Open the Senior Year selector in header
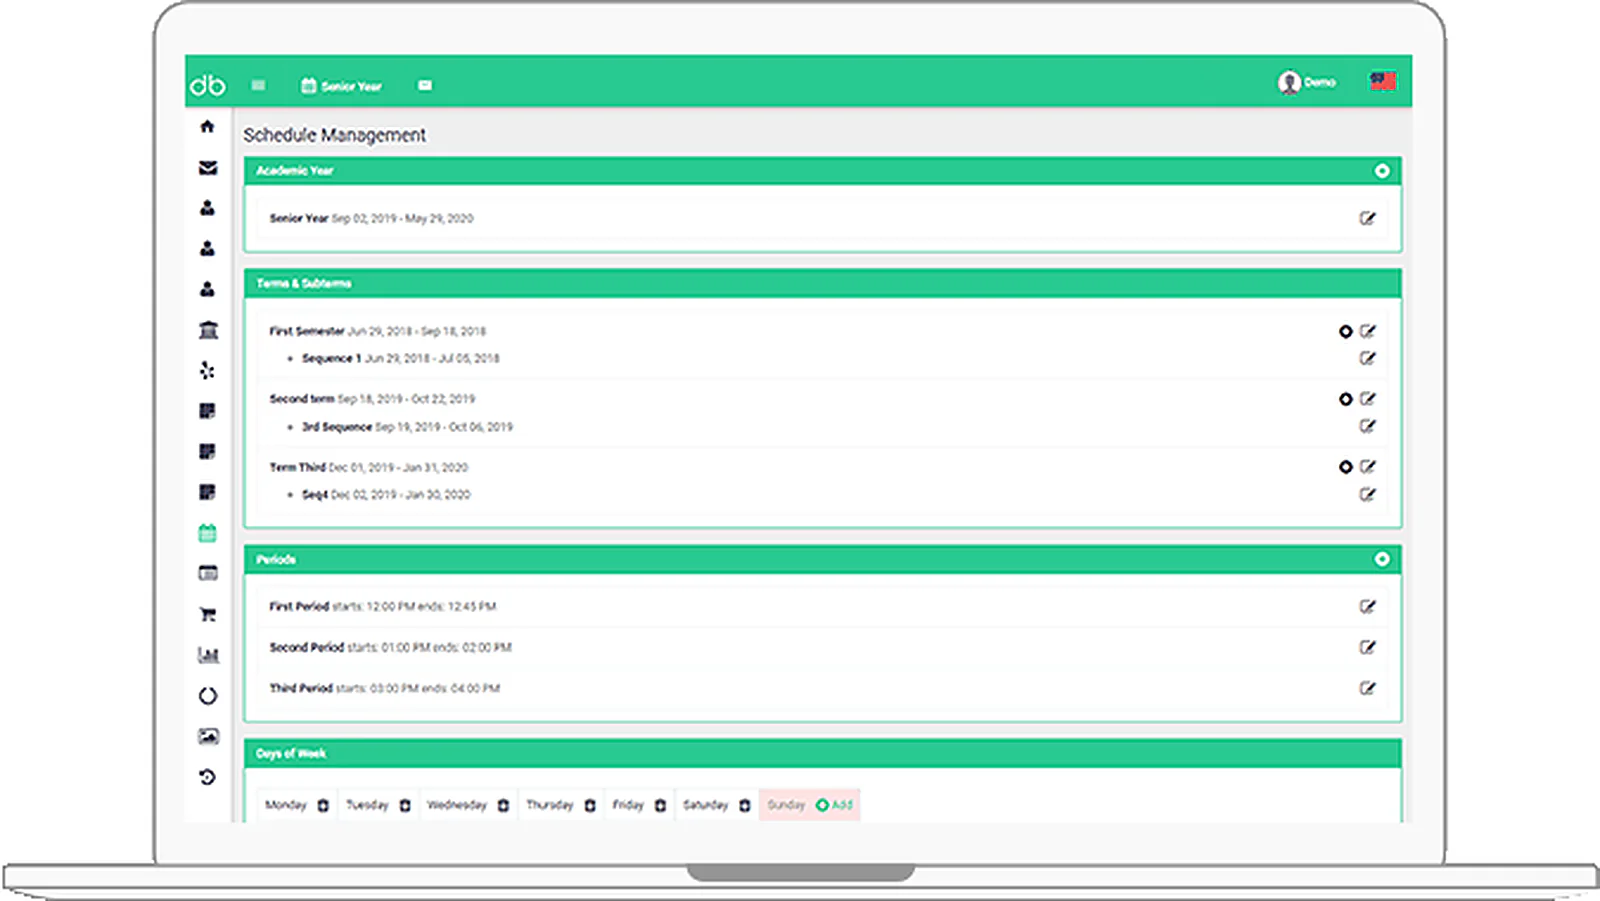The image size is (1600, 901). [342, 86]
